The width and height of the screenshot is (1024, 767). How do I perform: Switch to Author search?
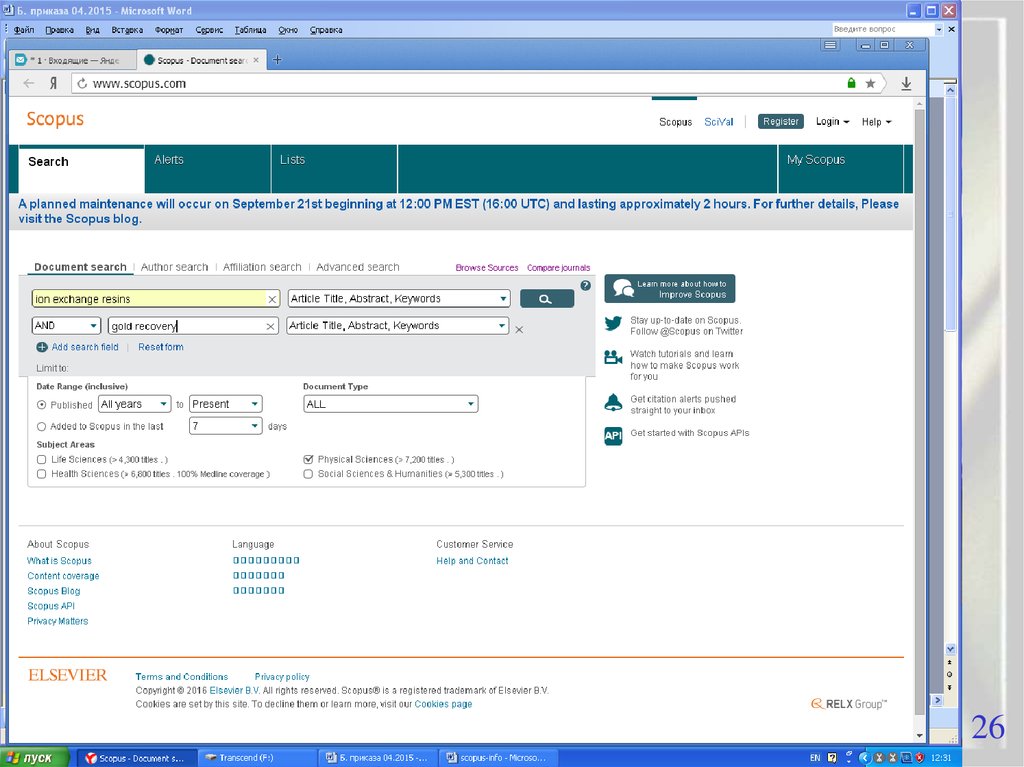tap(174, 267)
